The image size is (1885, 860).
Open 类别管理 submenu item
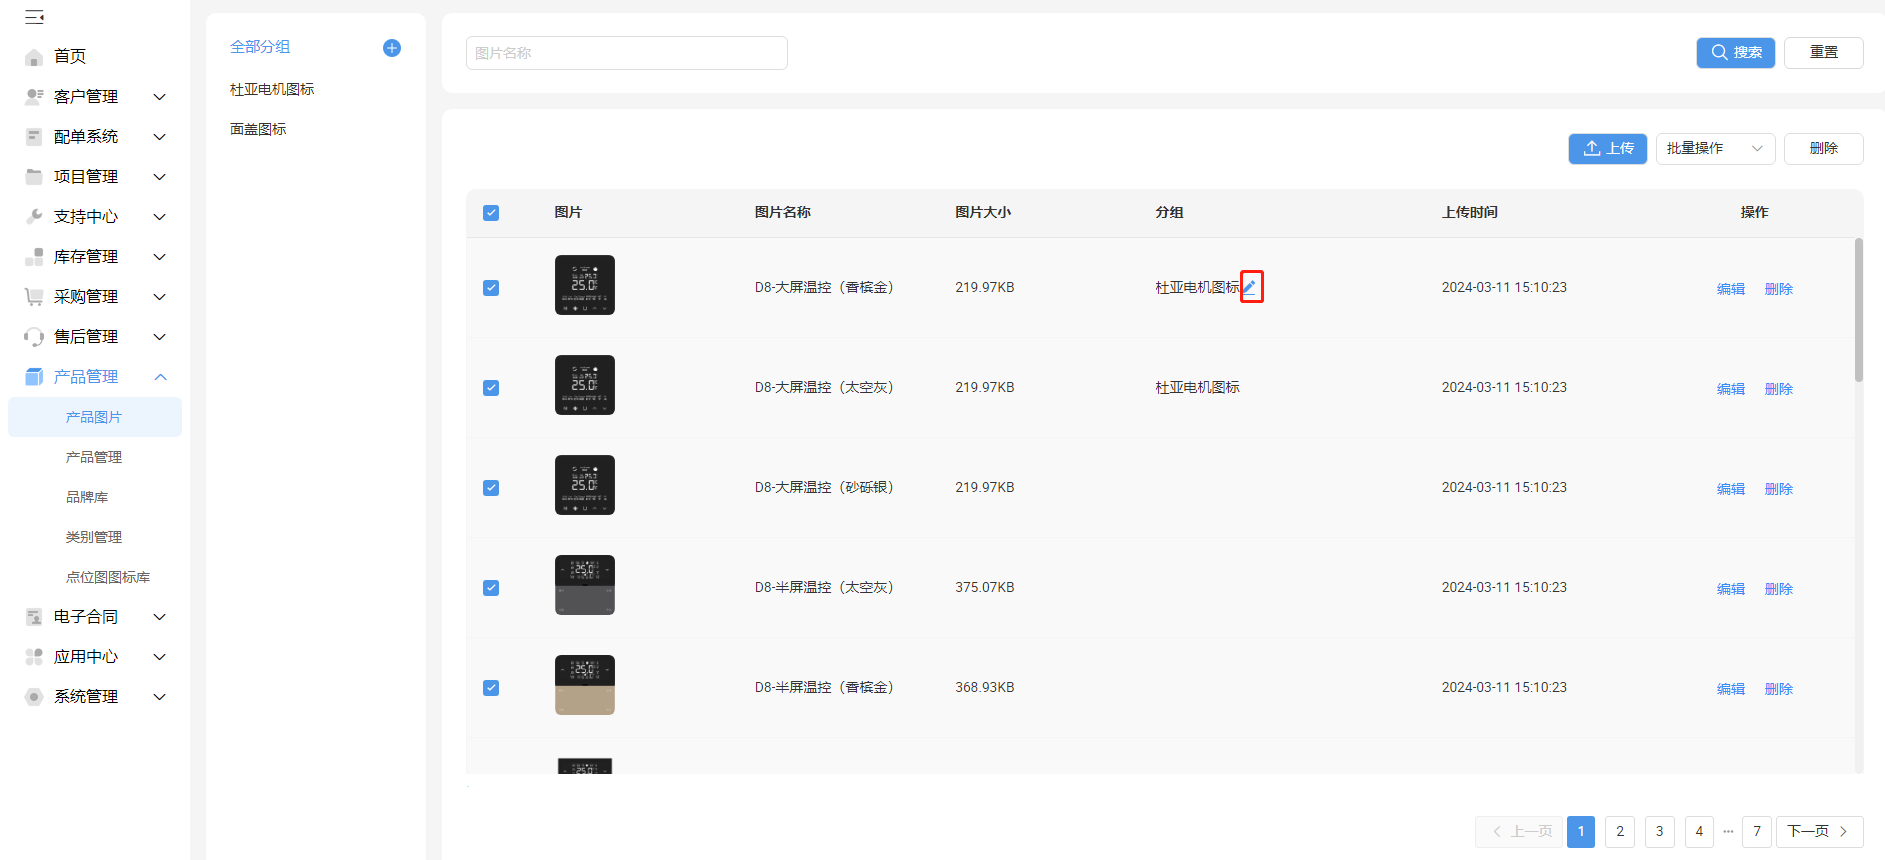pos(95,537)
